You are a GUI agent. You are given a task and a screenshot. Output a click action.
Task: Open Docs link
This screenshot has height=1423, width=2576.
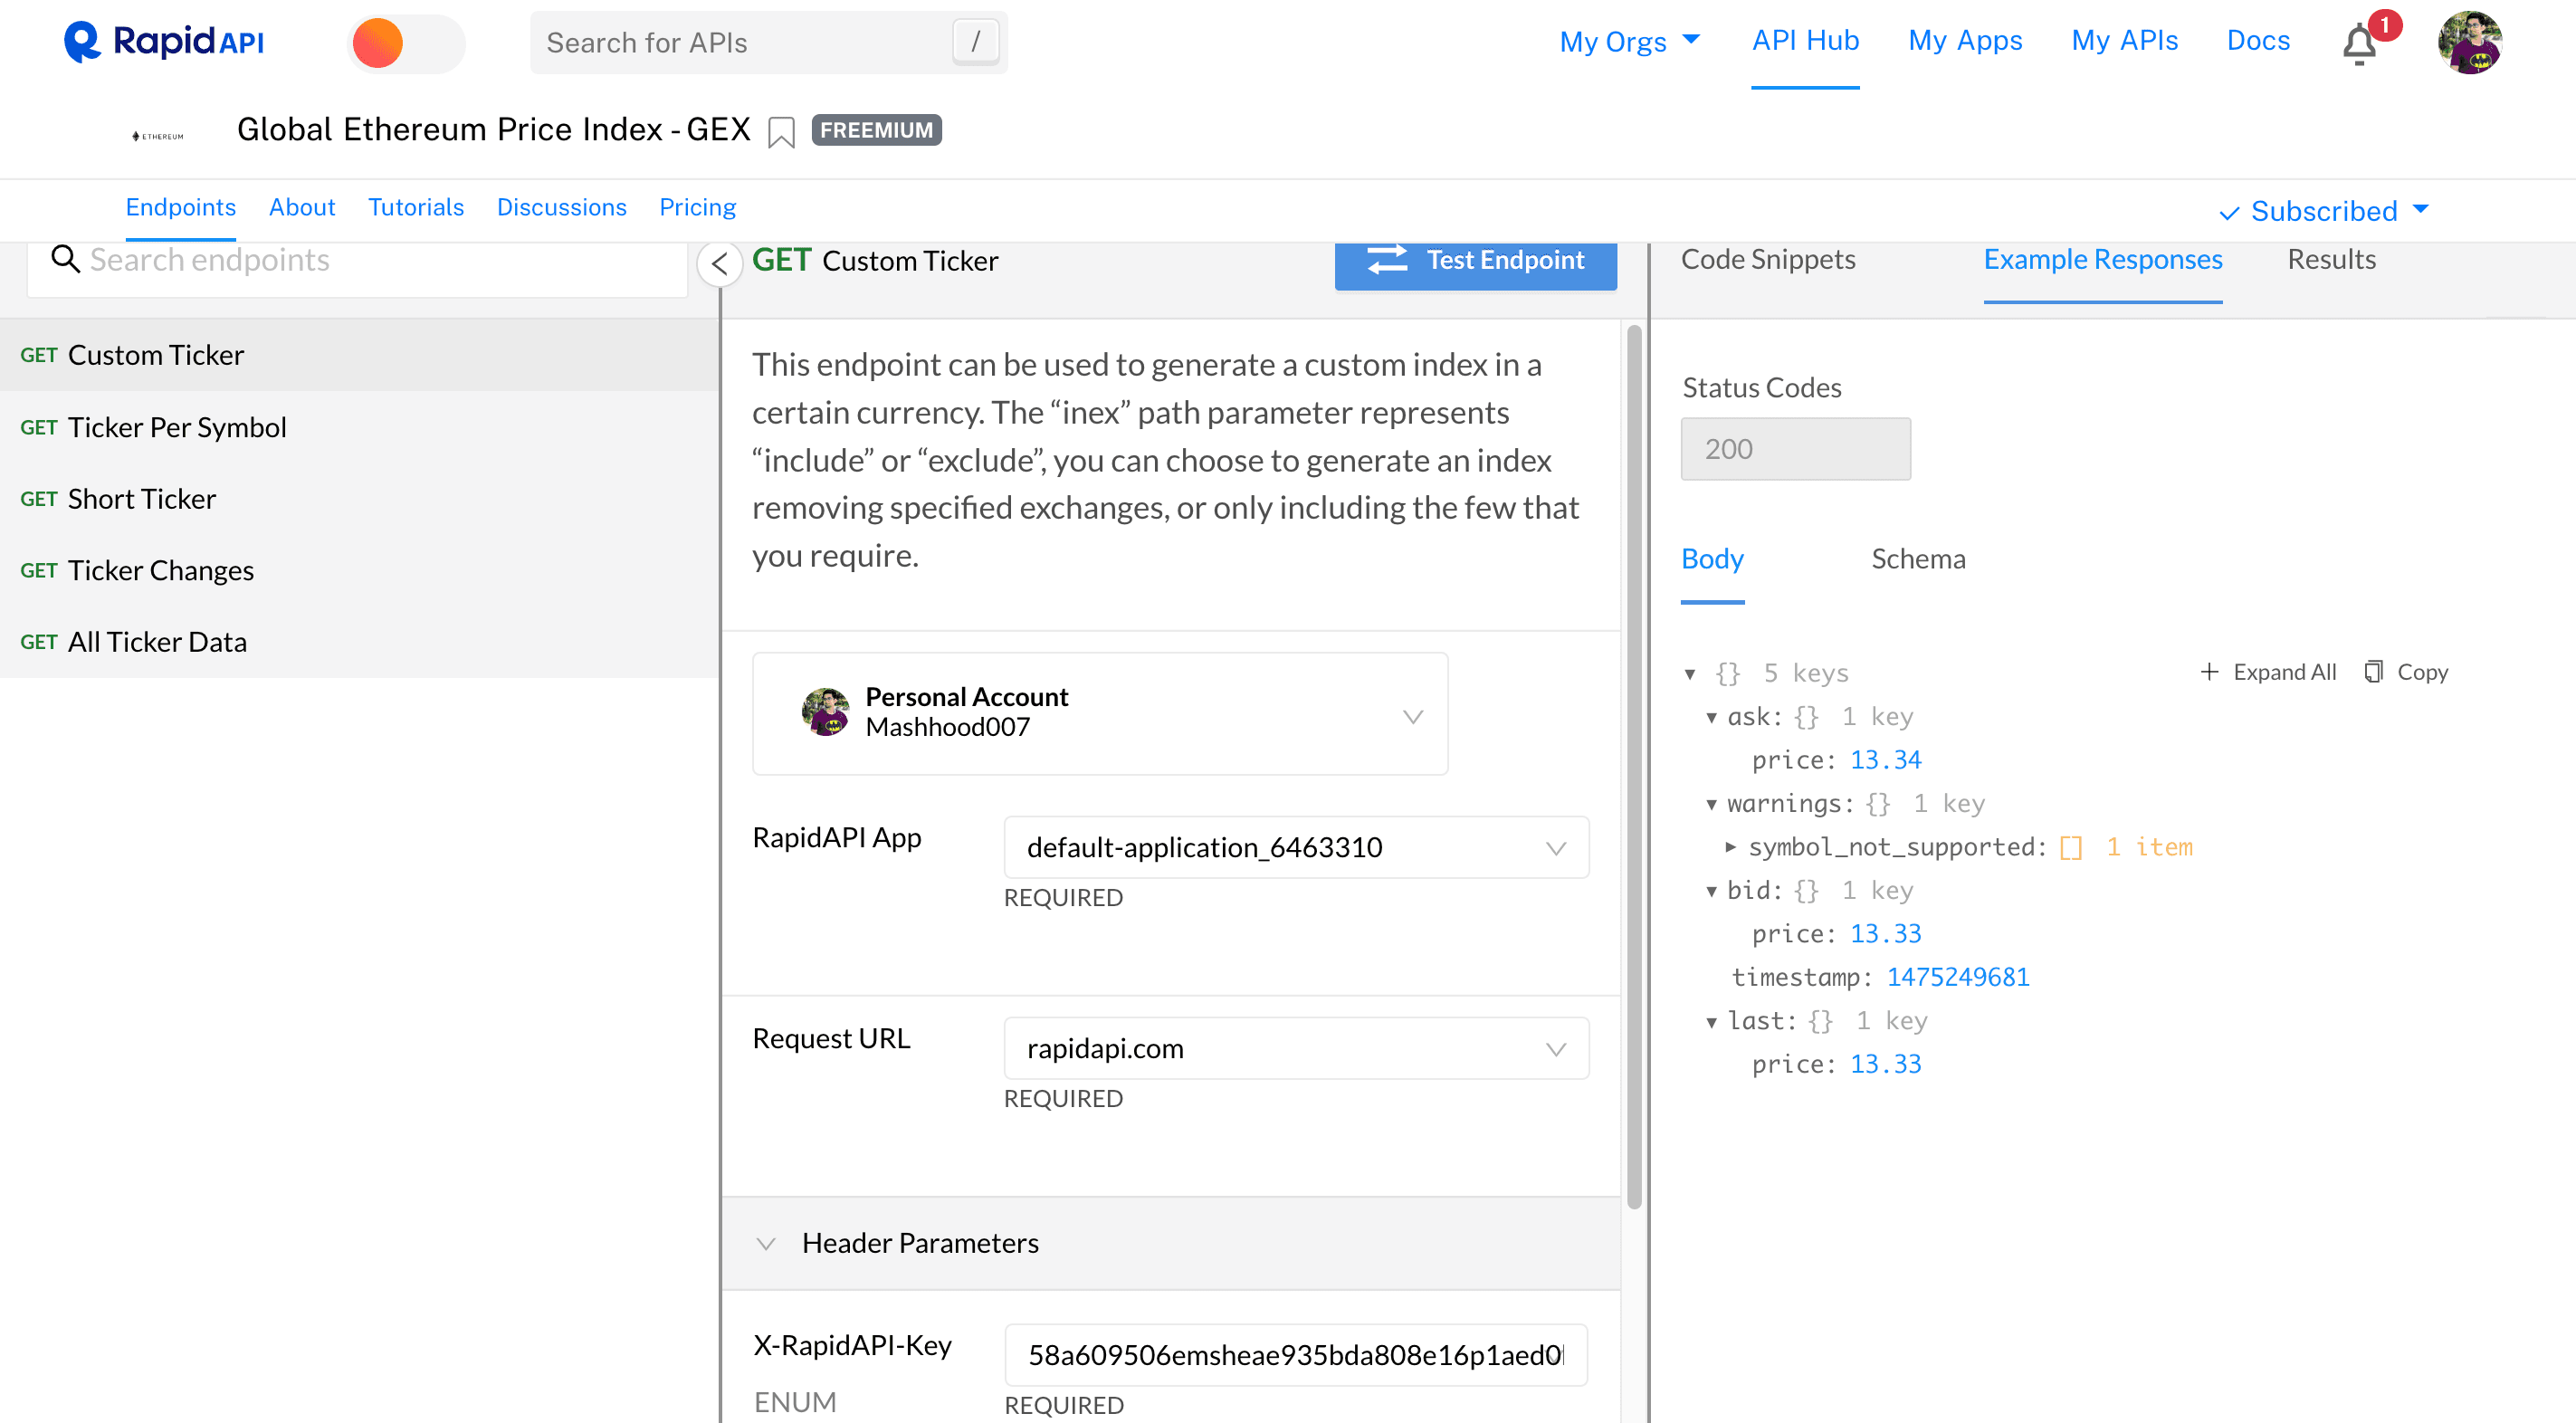coord(2258,40)
